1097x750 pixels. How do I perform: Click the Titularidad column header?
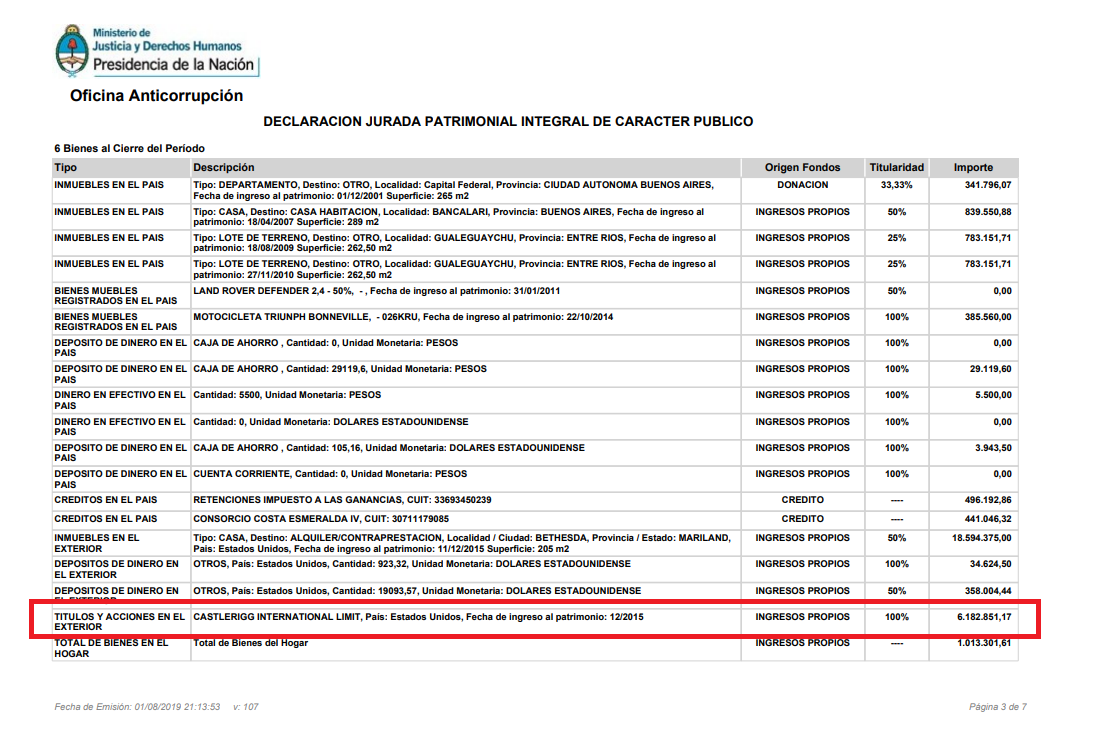[x=896, y=167]
